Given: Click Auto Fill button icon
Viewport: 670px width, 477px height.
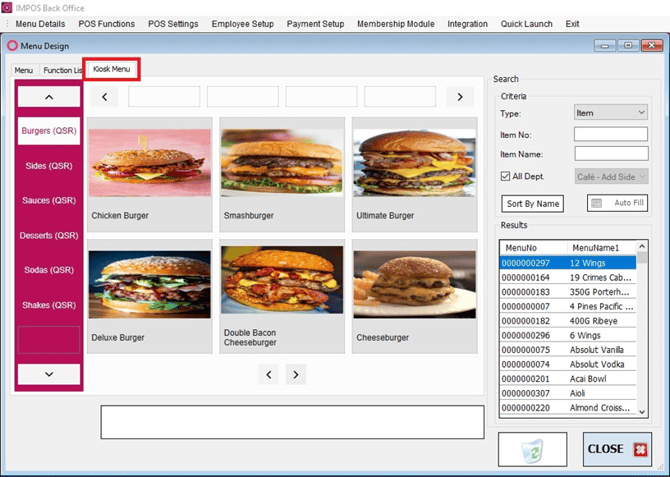Looking at the screenshot, I should (x=597, y=203).
